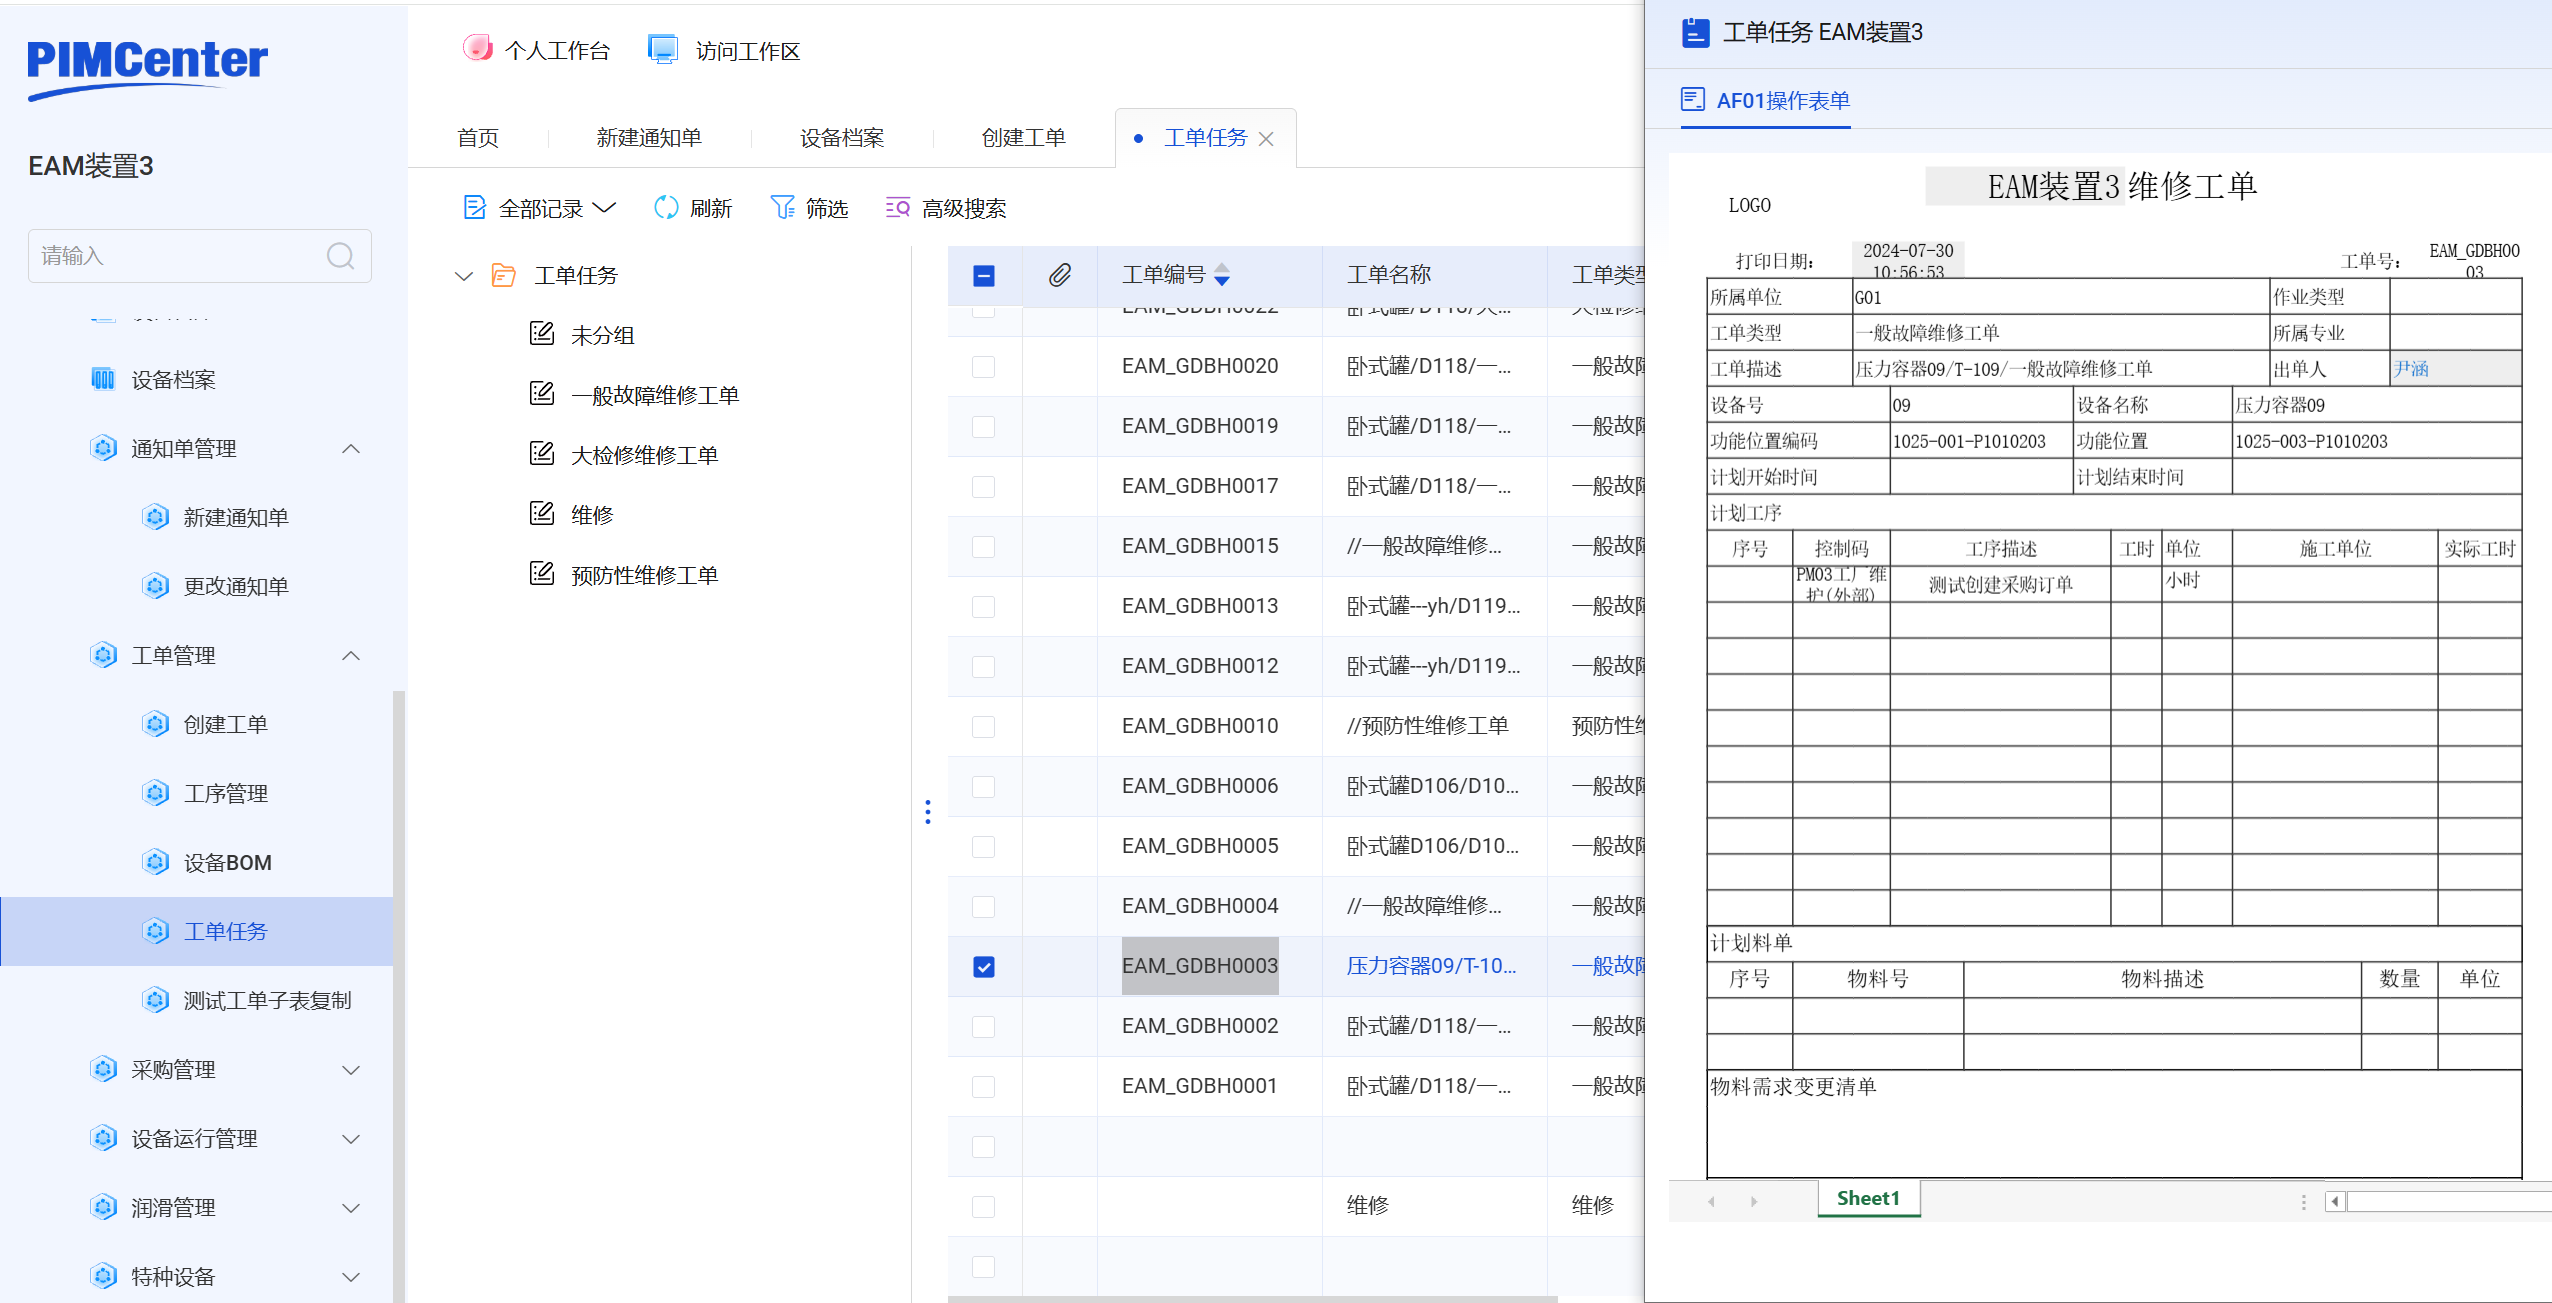
Task: Click the search magnifier in sidebar
Action: pyautogui.click(x=341, y=256)
